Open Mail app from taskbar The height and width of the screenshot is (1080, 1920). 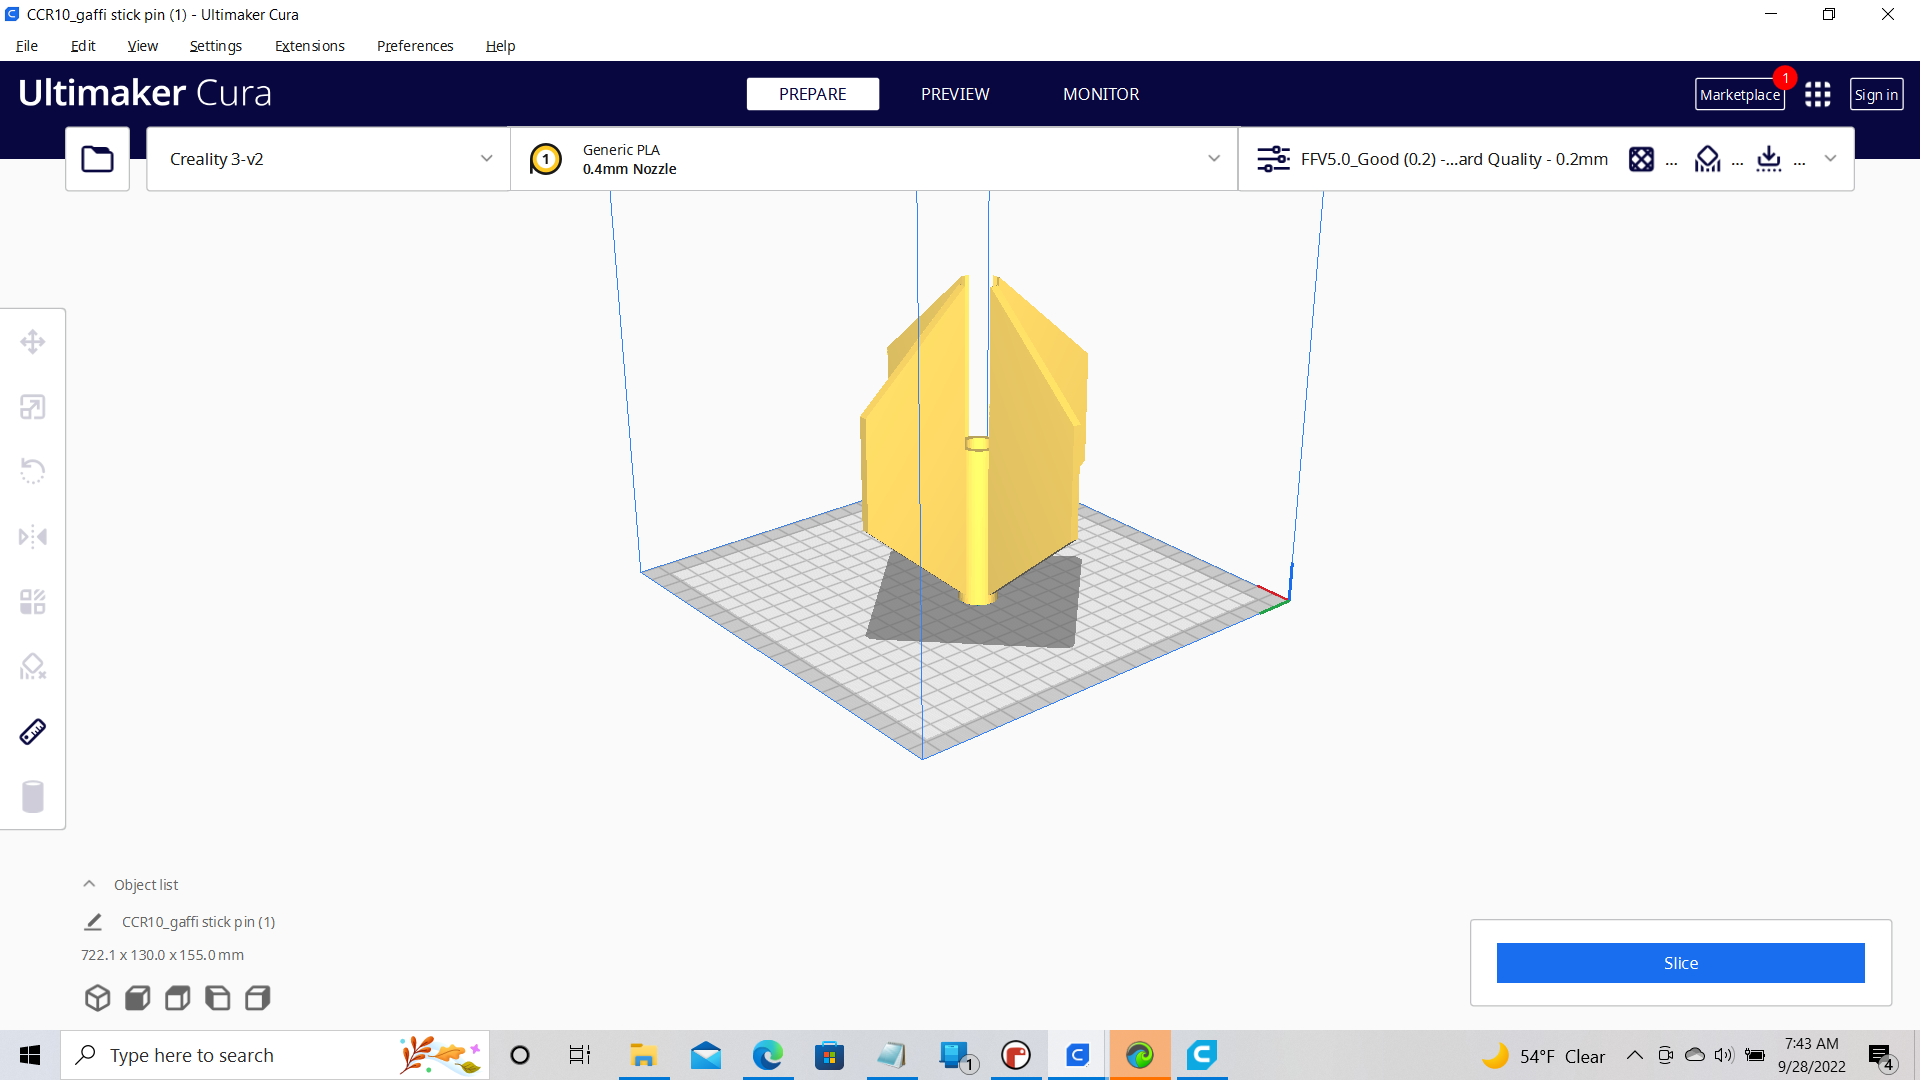coord(706,1055)
